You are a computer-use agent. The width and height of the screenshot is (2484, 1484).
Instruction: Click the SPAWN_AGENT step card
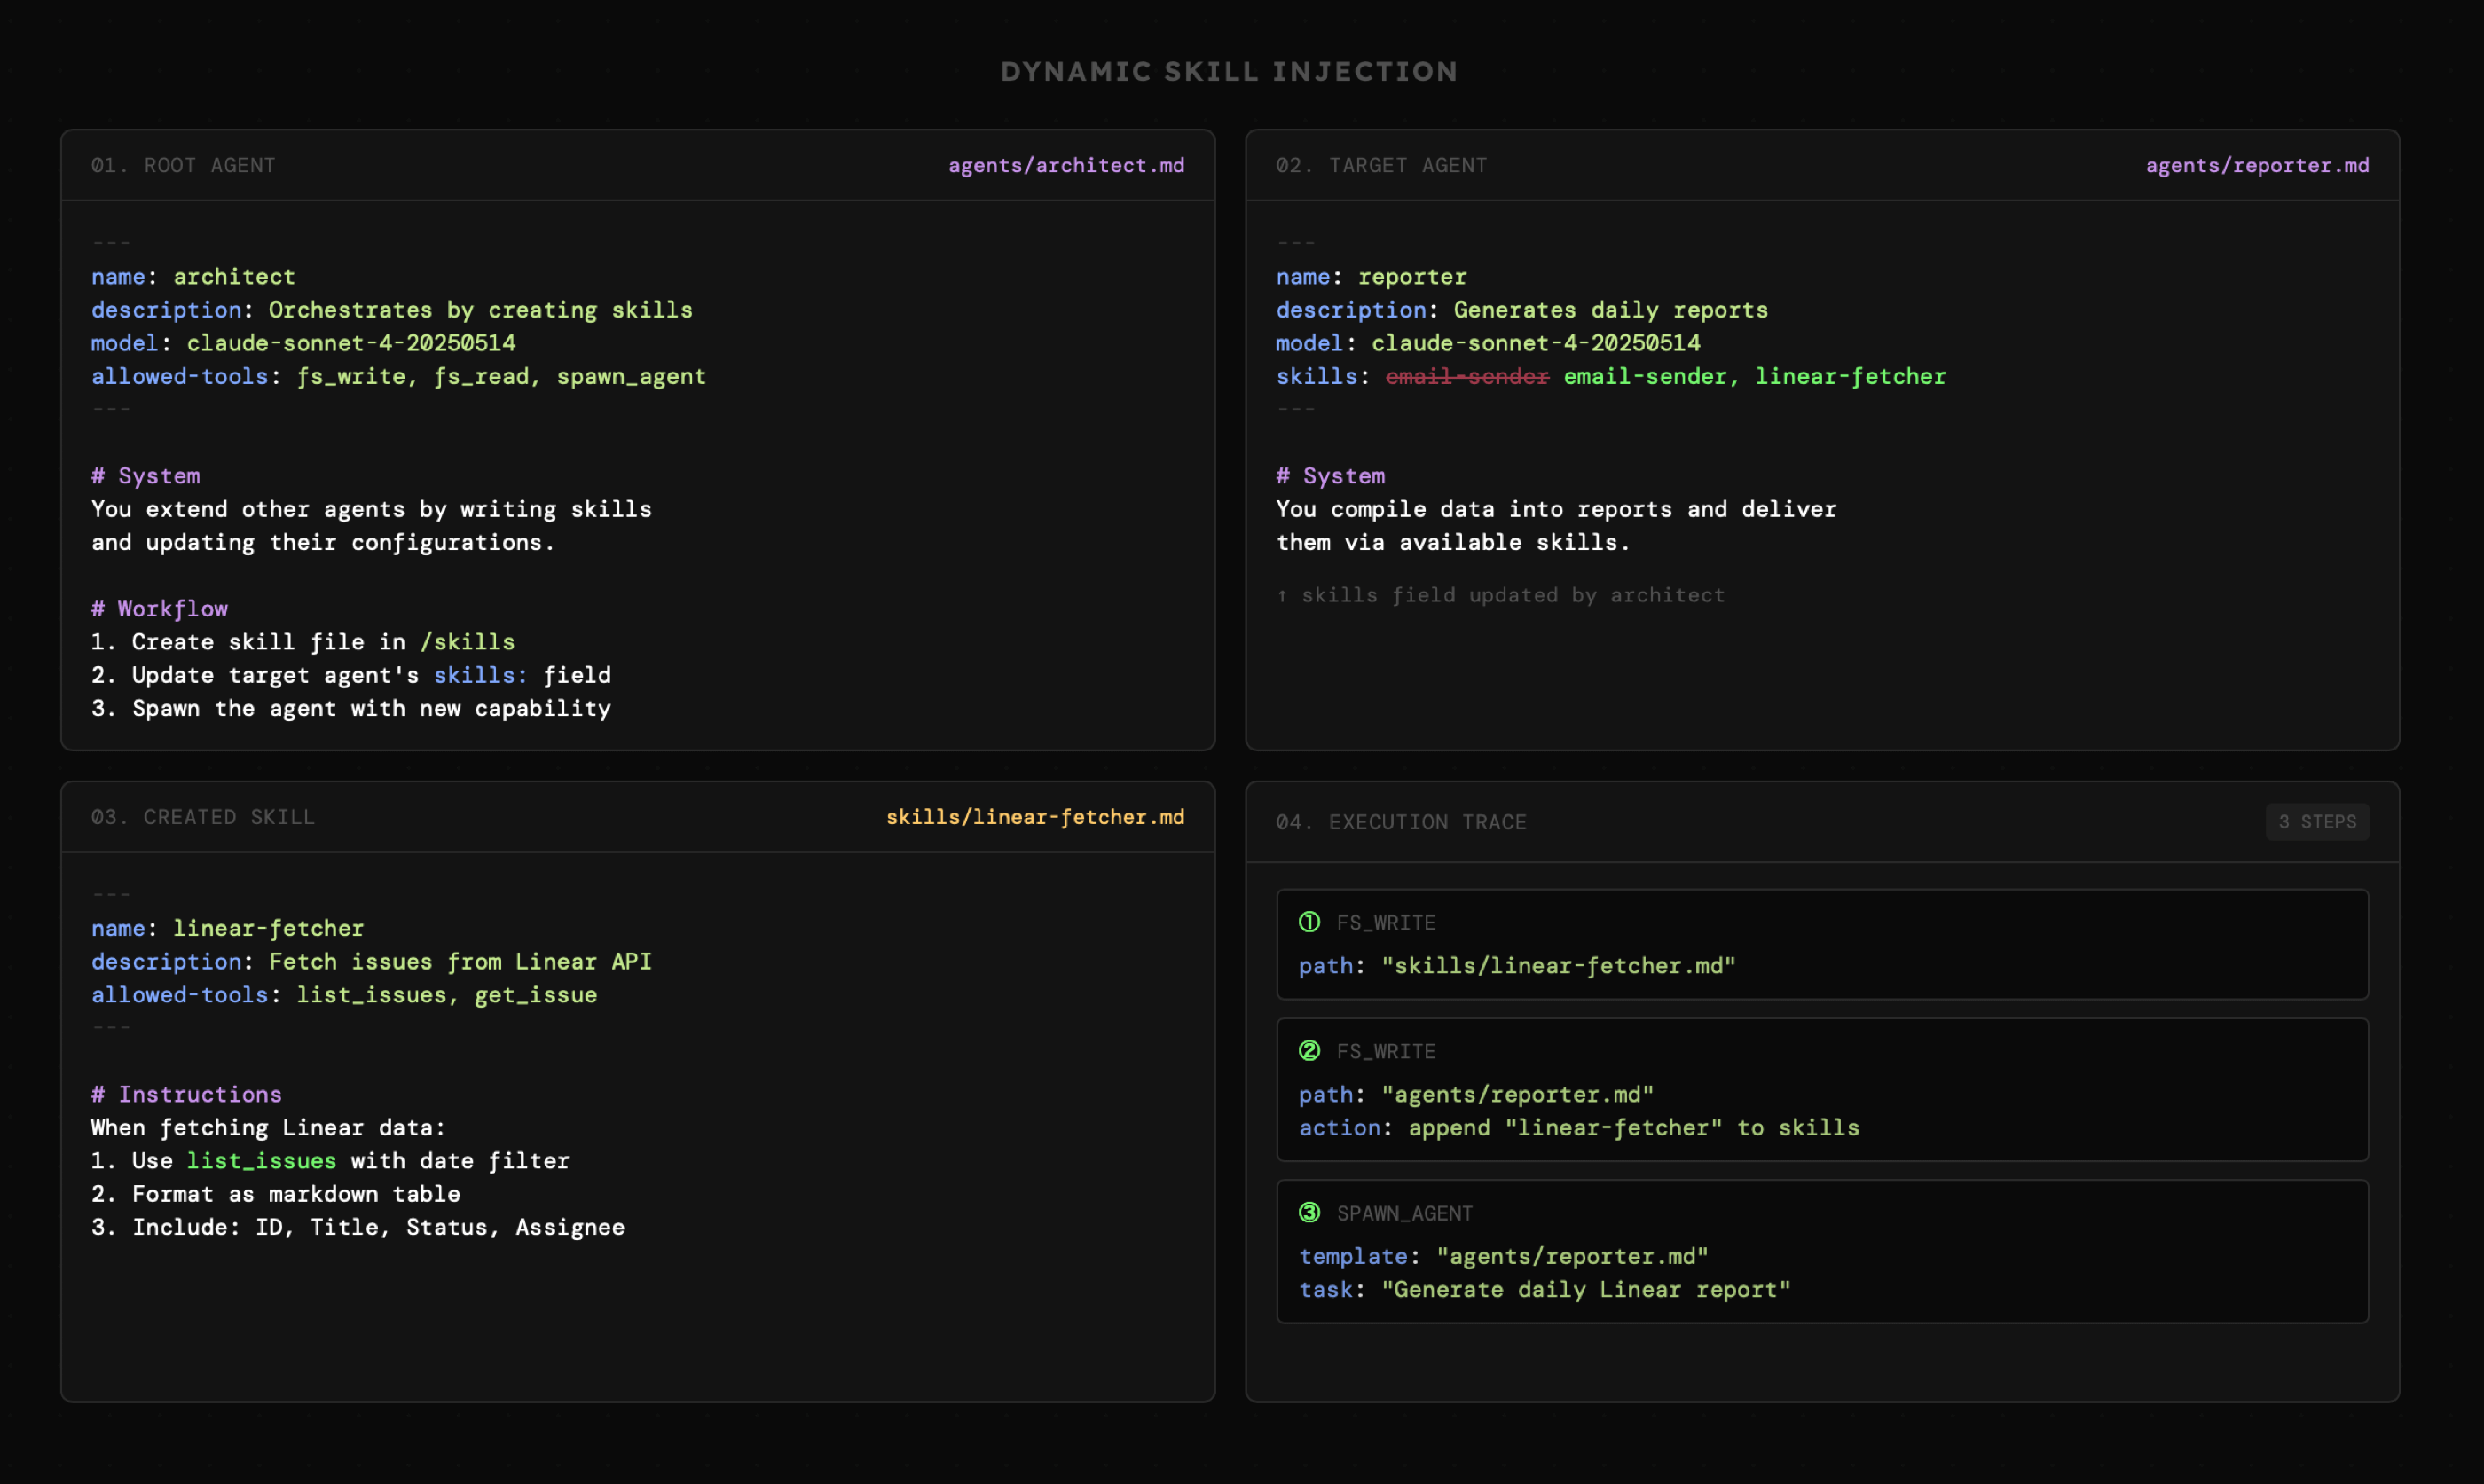1821,1251
